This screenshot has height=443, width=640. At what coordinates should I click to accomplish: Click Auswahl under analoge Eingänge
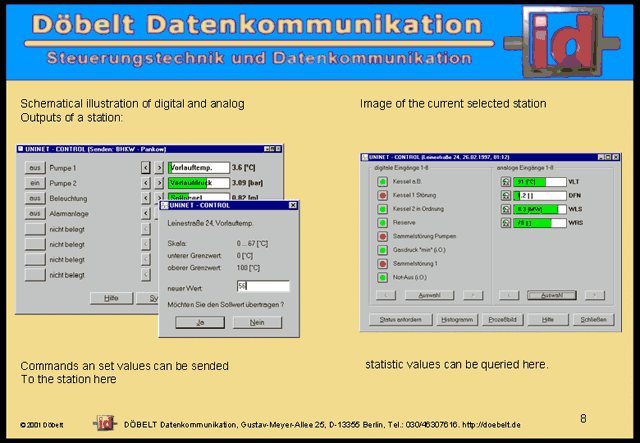point(552,295)
